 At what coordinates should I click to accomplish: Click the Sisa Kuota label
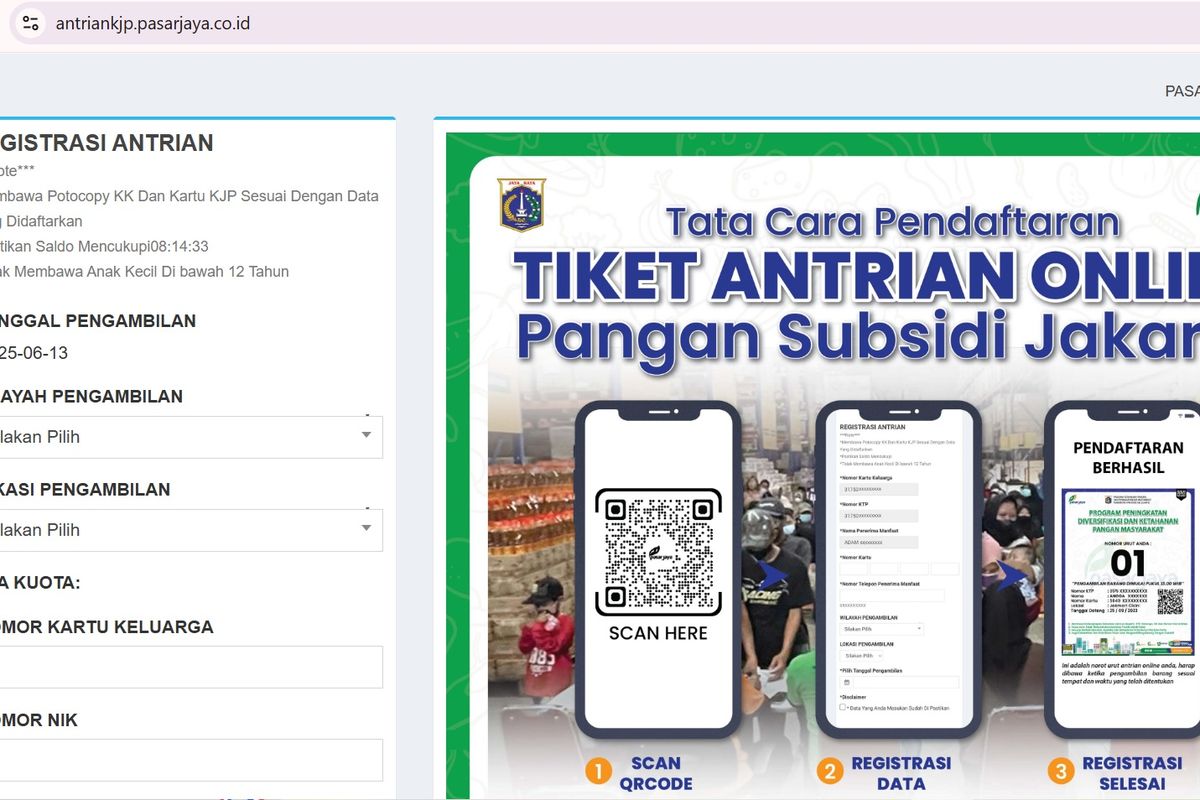[40, 583]
